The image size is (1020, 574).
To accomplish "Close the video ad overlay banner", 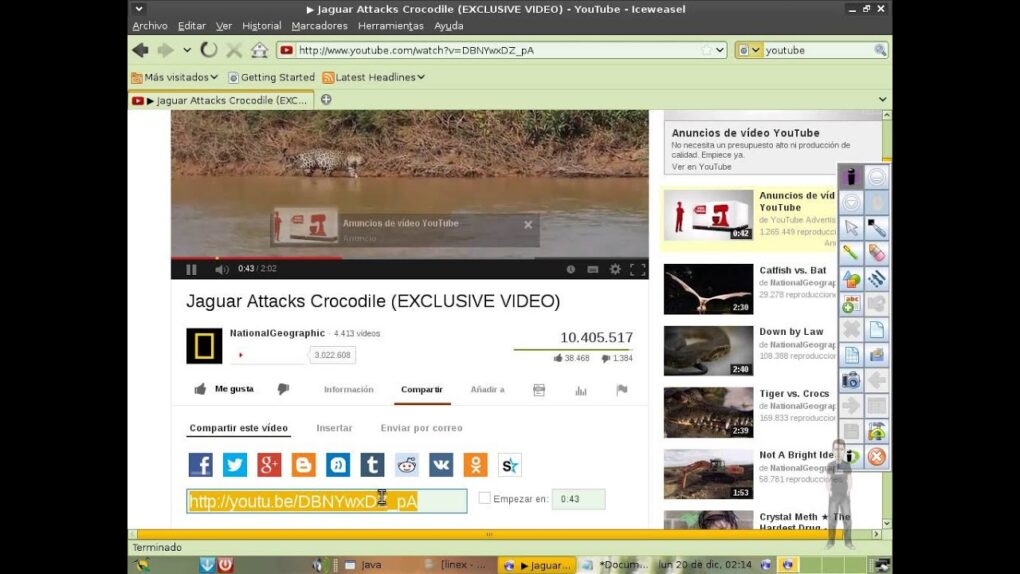I will (528, 225).
